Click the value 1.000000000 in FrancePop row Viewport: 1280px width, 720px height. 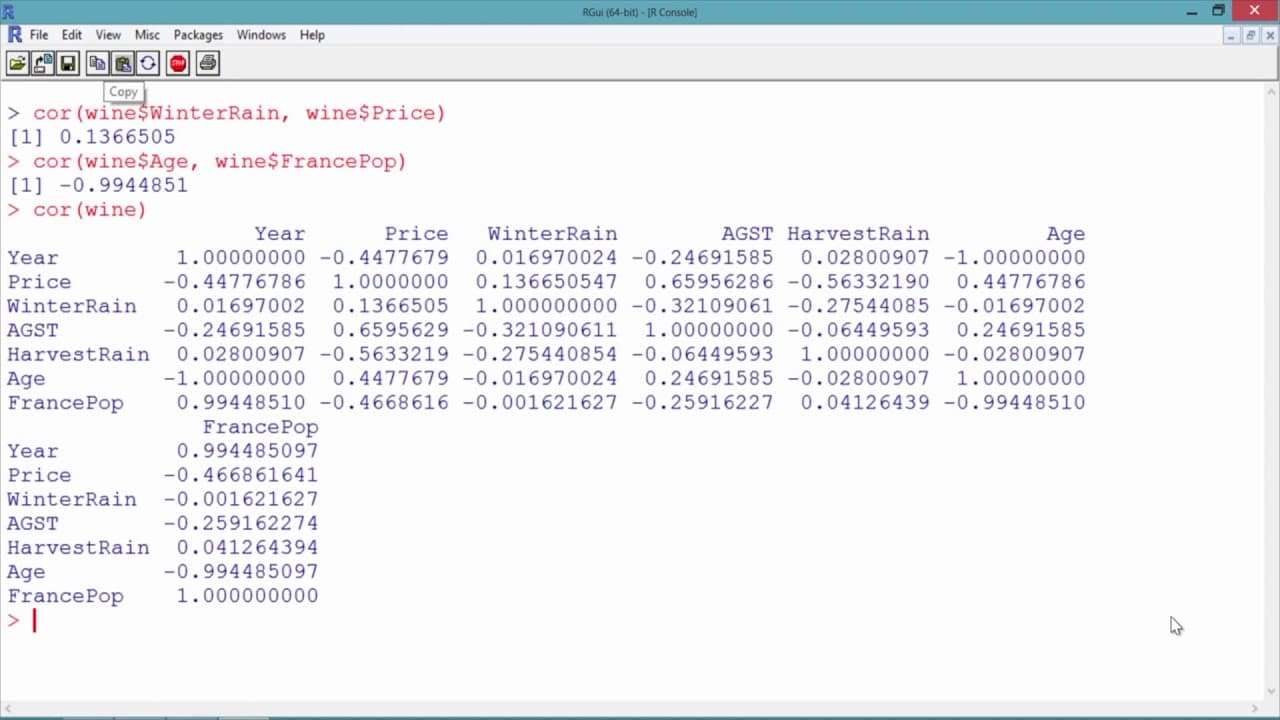coord(247,596)
